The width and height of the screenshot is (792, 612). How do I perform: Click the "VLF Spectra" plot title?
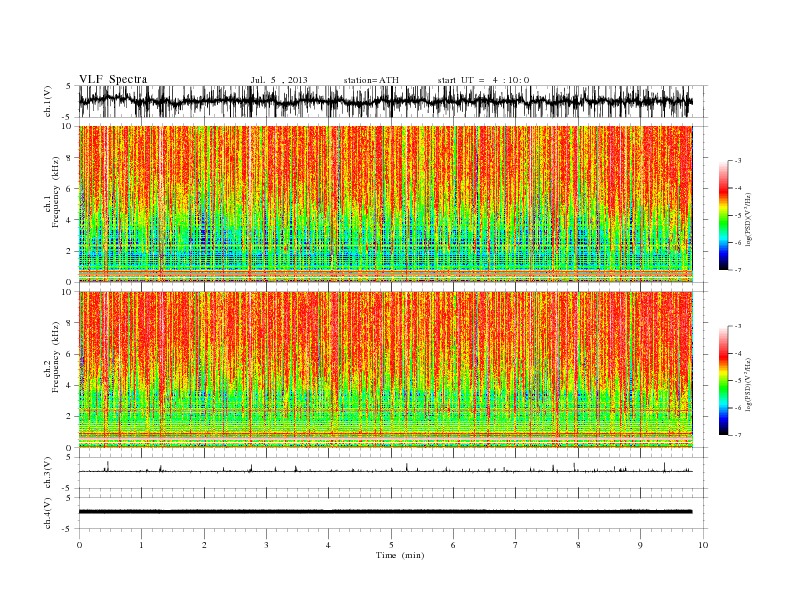(113, 79)
